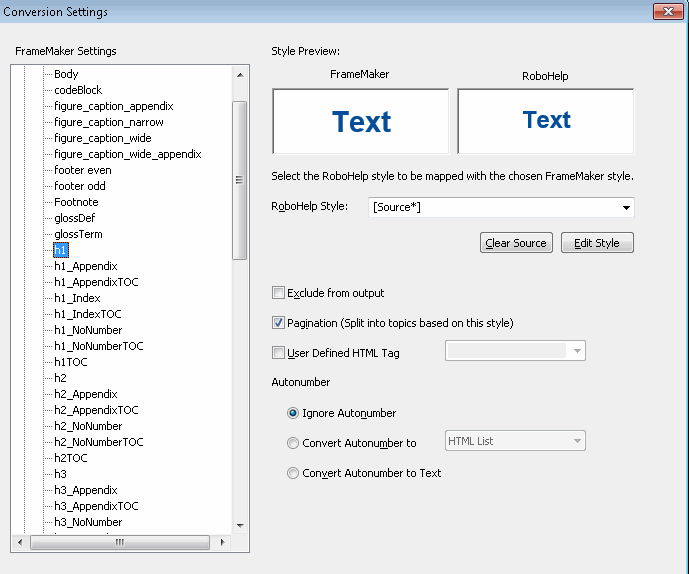Select the h3 style

click(x=61, y=474)
